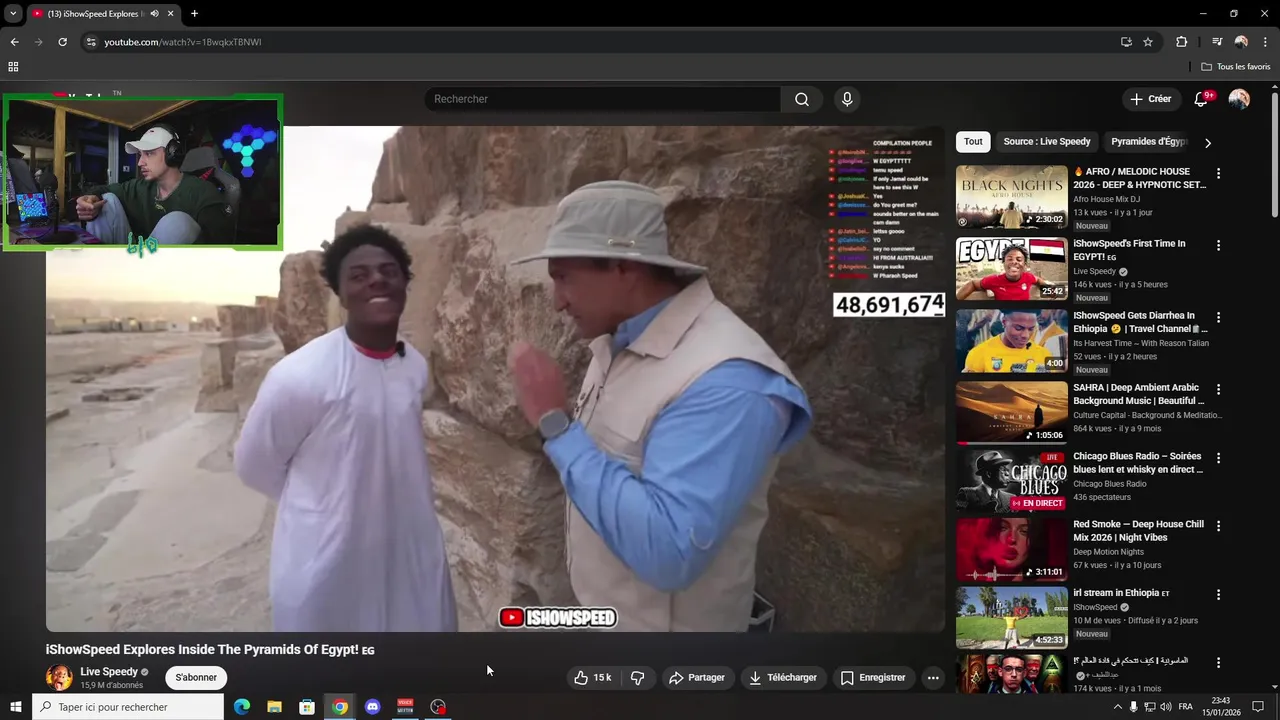
Task: Like the video with thumbs up
Action: point(581,677)
